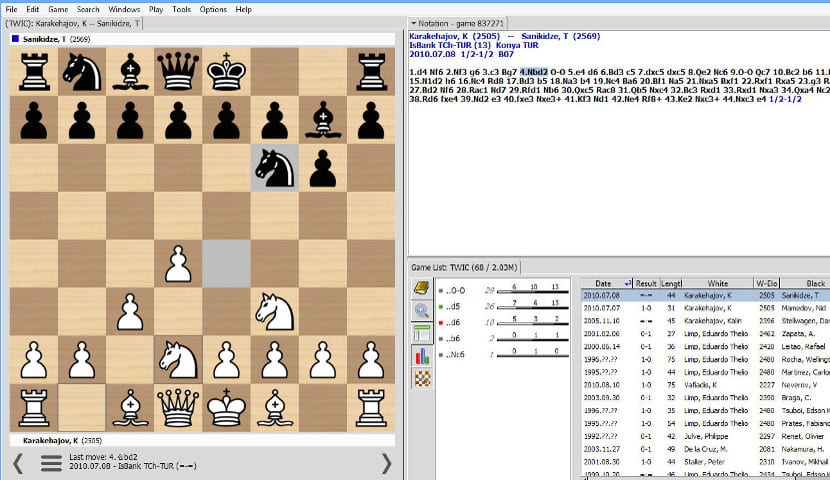
Task: Select the ..d5 move in tree statistics
Action: (x=452, y=306)
